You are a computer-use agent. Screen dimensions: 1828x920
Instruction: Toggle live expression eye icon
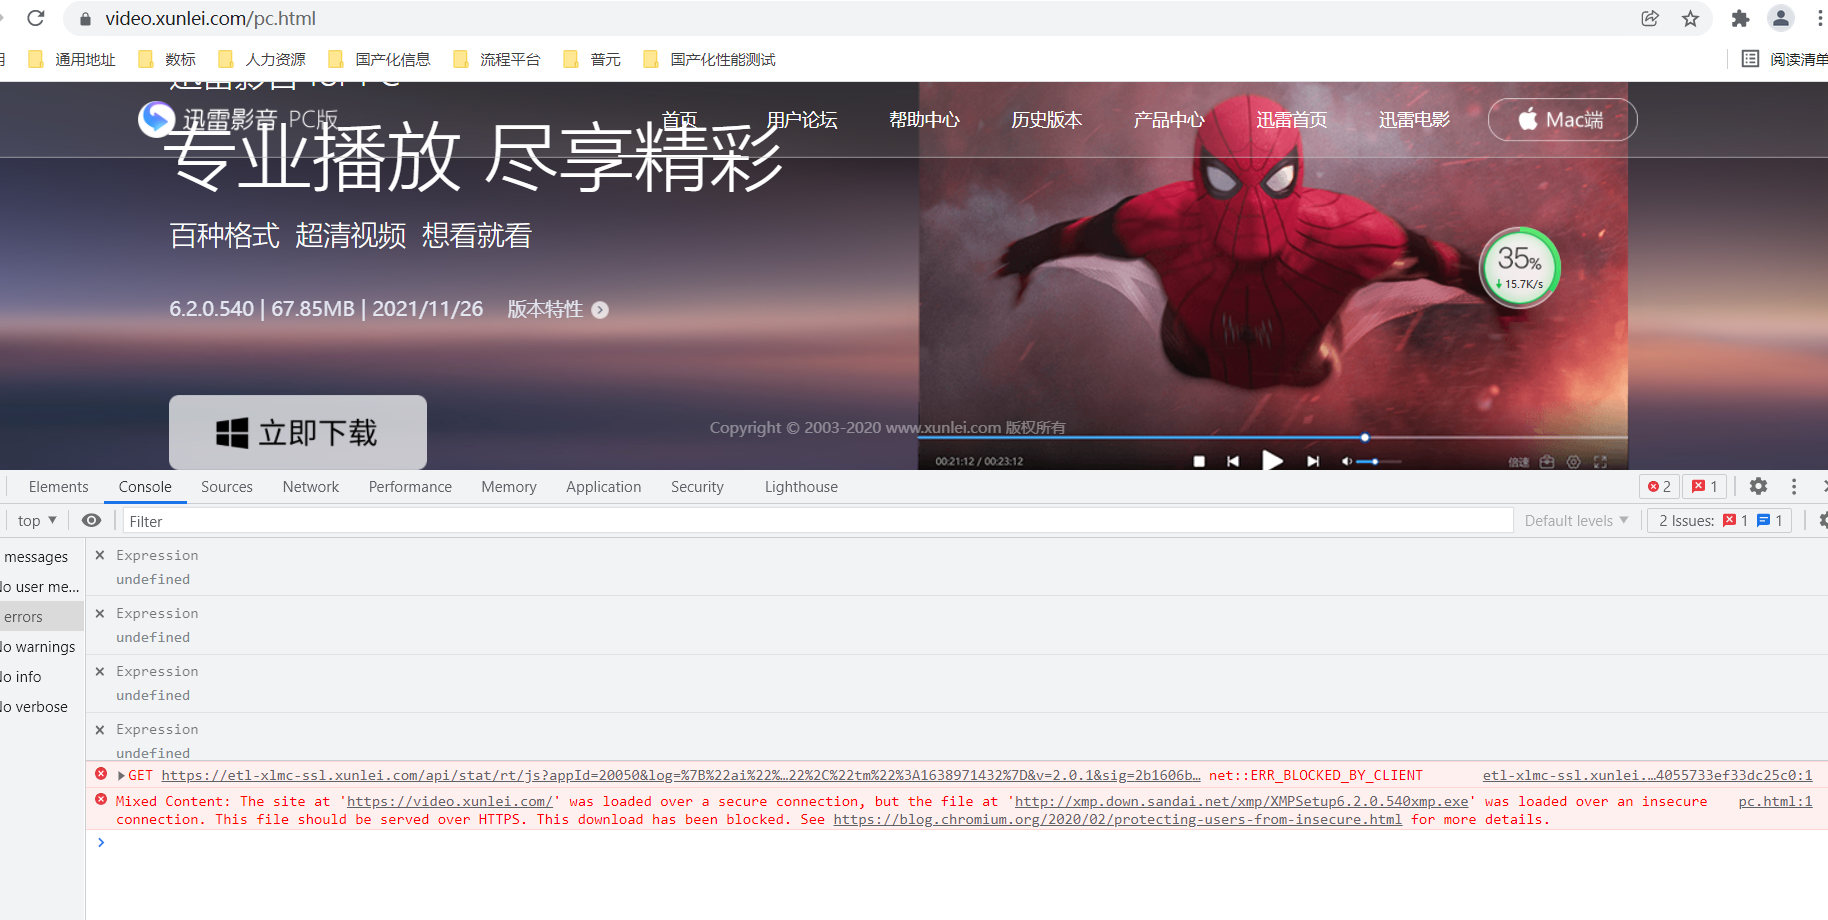(91, 520)
